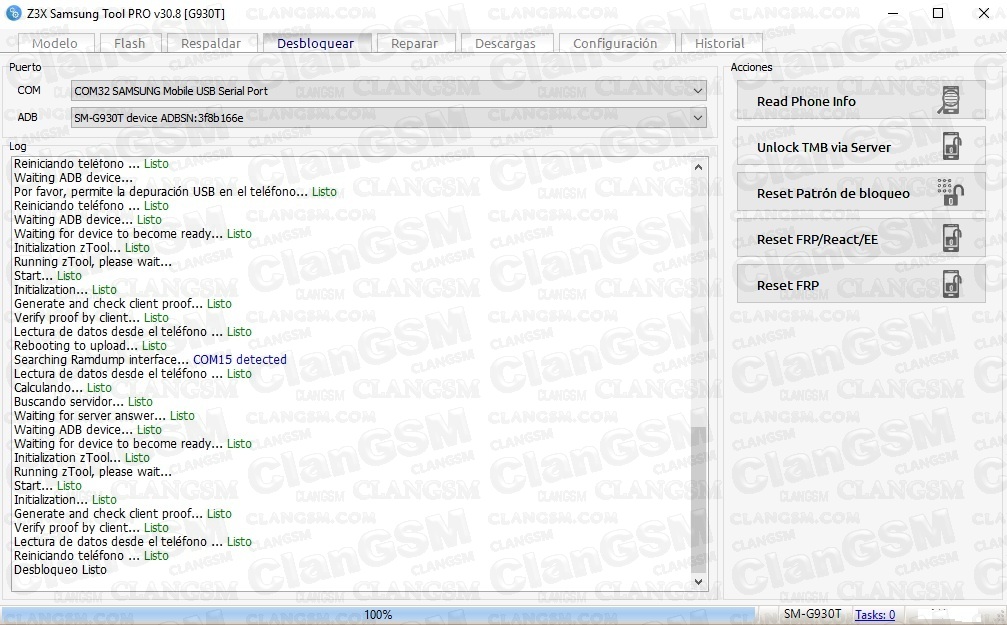Click Unlock TMB via Server button
This screenshot has width=1007, height=625.
(861, 147)
